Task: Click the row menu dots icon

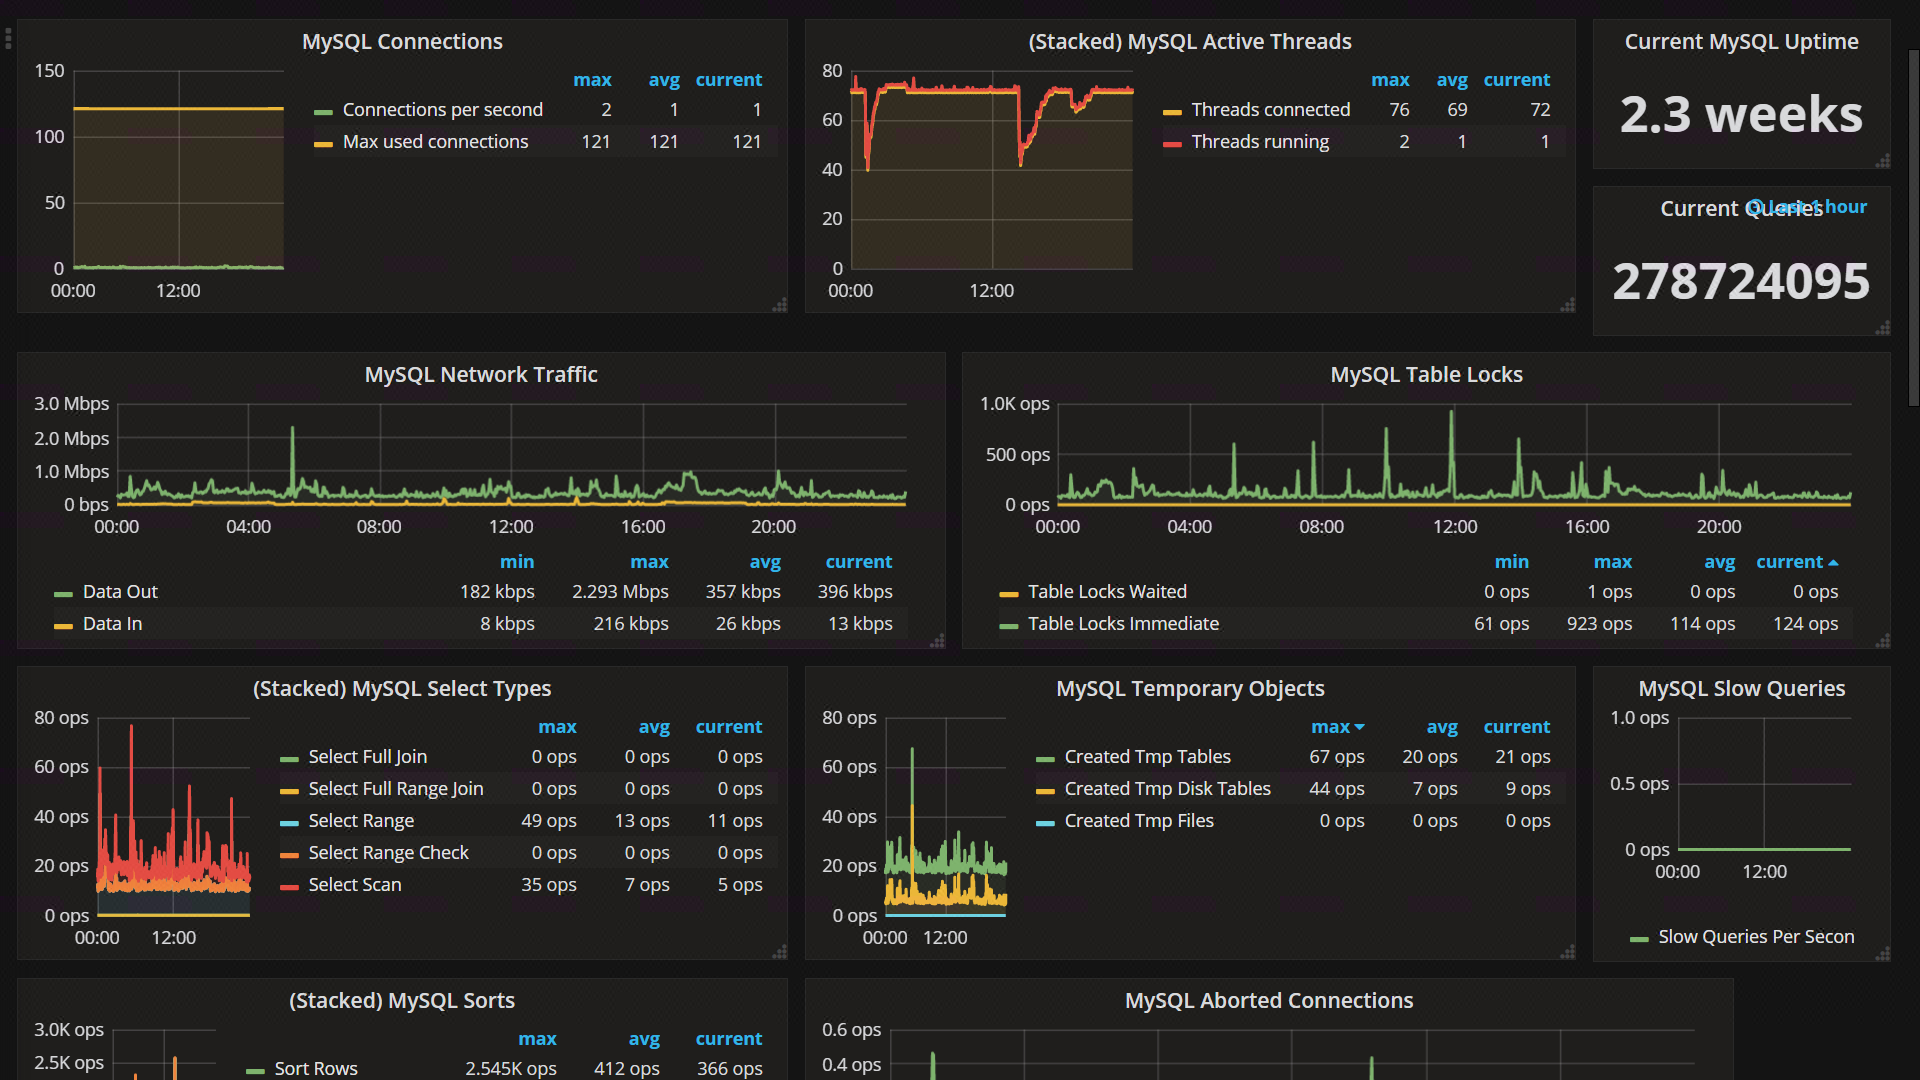Action: (x=8, y=39)
